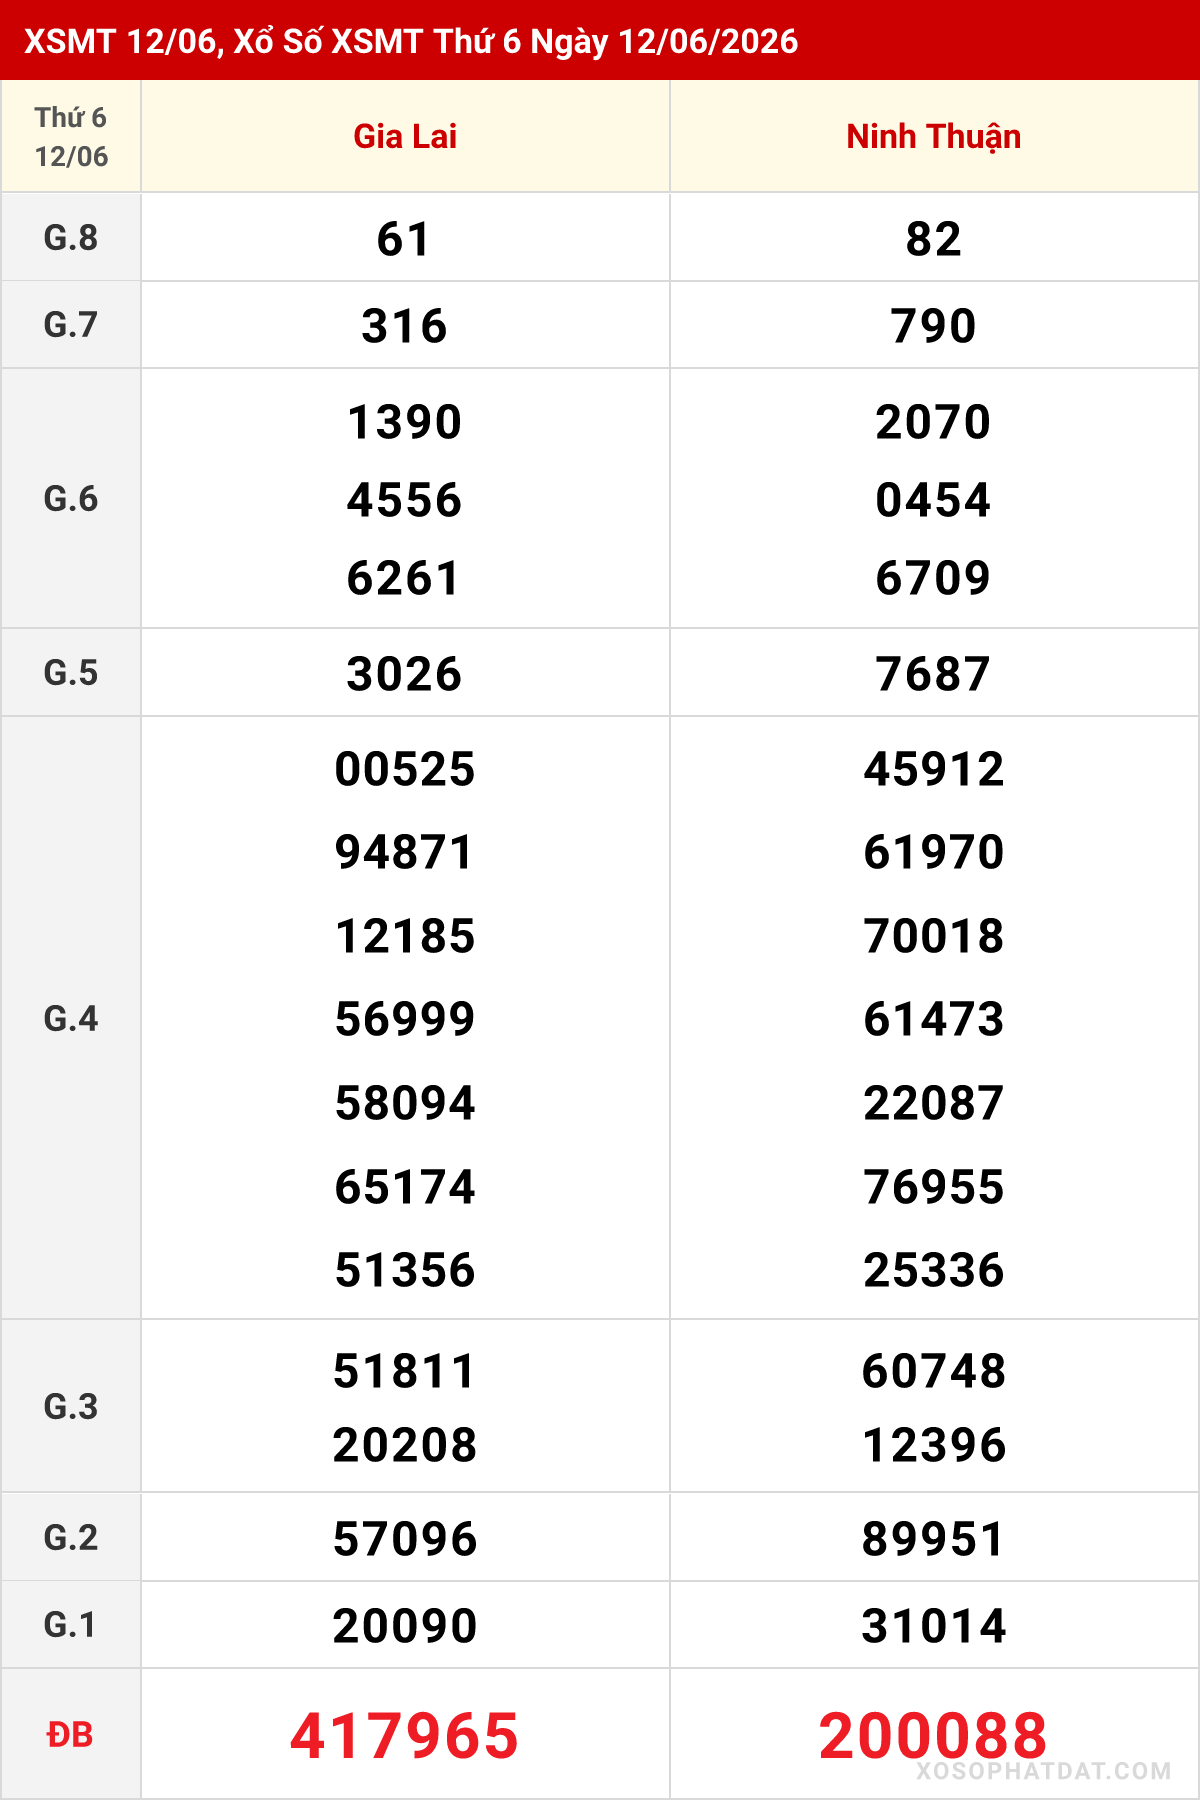Viewport: 1200px width, 1800px height.
Task: Click the XOSOPHATDAT.COM watermark
Action: click(1044, 1771)
